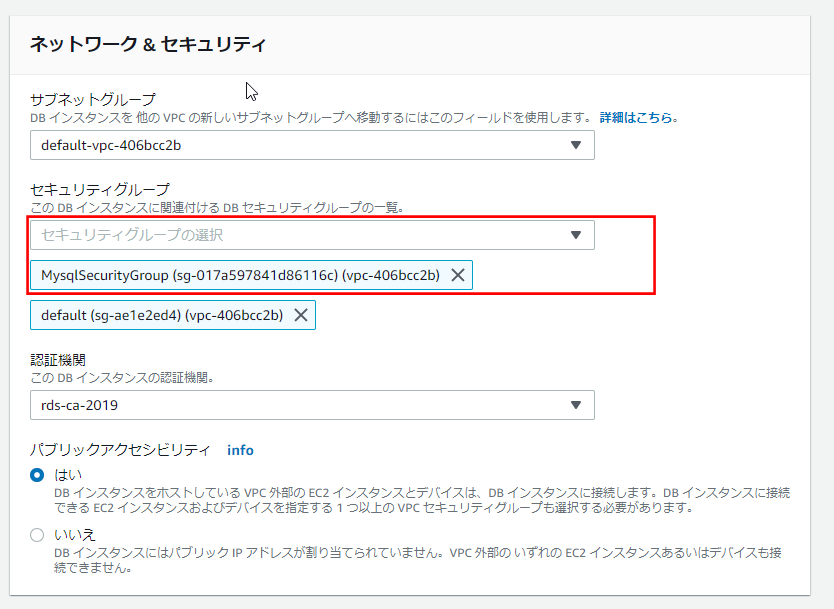Click the パブリックアクセシビリティ label
Viewport: 834px width, 609px height.
pyautogui.click(x=120, y=450)
